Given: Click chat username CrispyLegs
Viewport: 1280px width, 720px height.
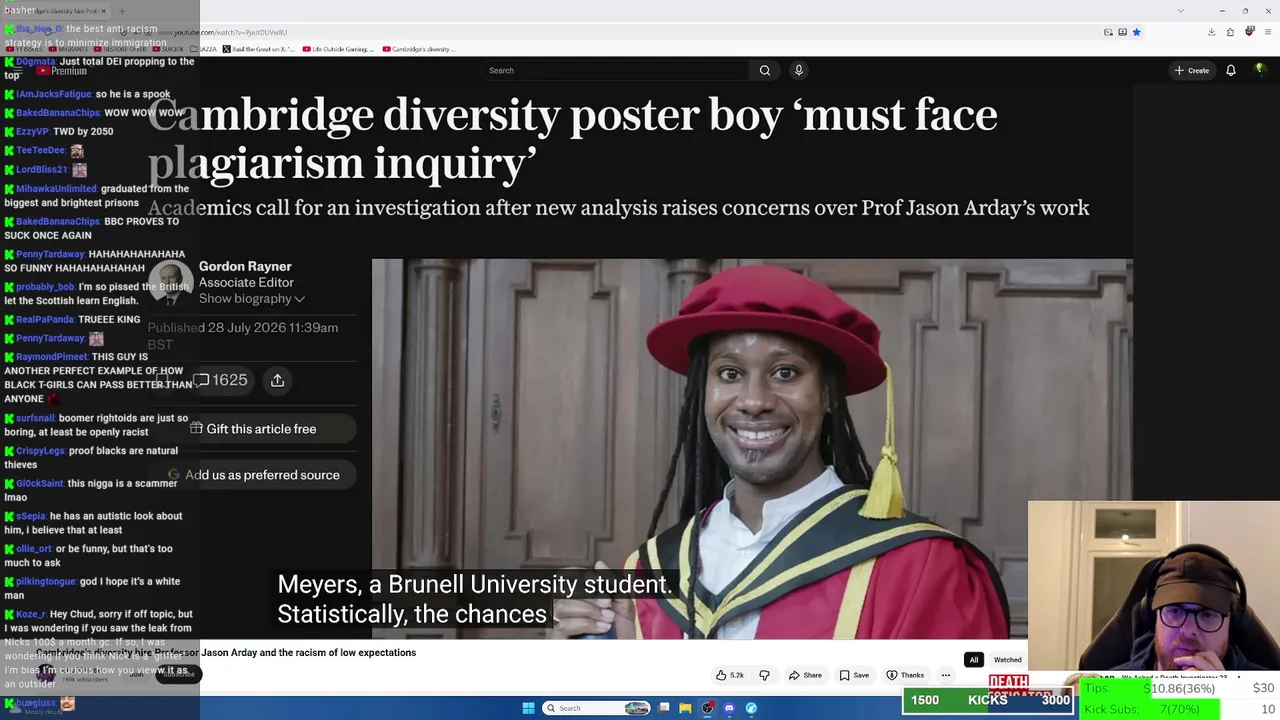Looking at the screenshot, I should (41, 451).
